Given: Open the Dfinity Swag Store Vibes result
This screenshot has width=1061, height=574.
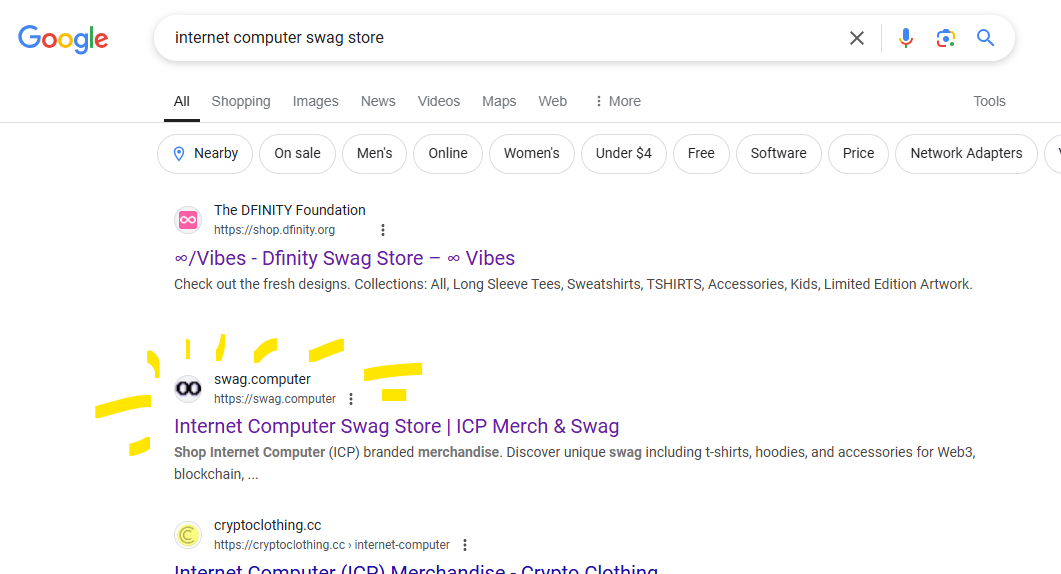Looking at the screenshot, I should (x=344, y=259).
